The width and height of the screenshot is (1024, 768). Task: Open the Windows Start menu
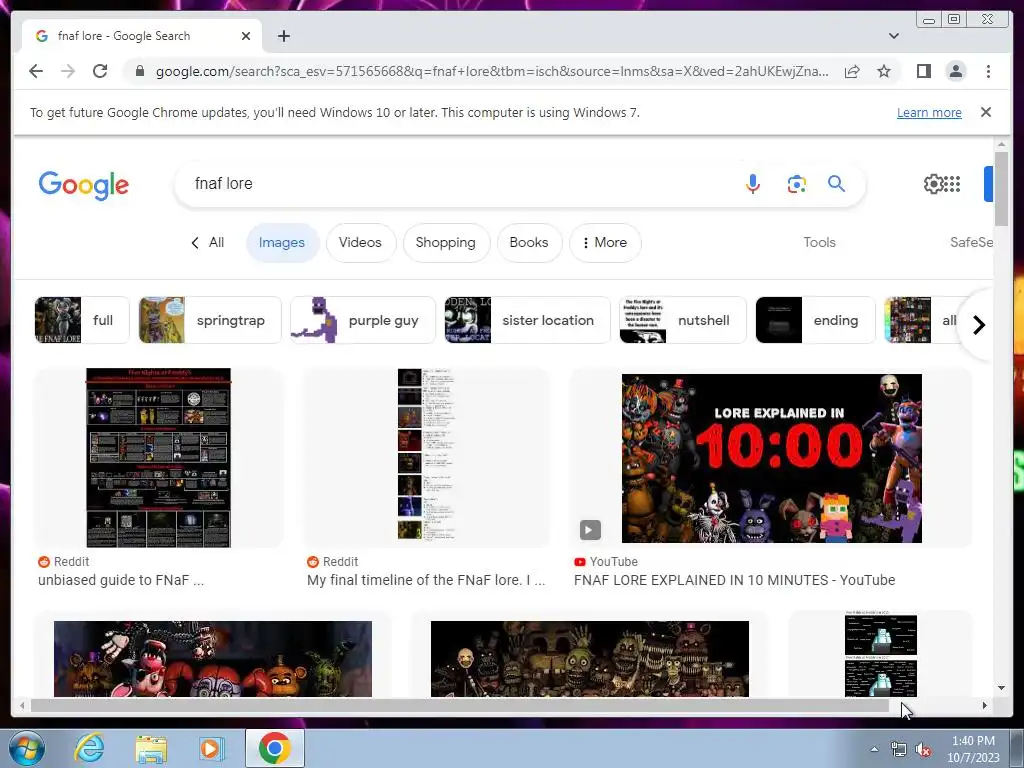[27, 748]
